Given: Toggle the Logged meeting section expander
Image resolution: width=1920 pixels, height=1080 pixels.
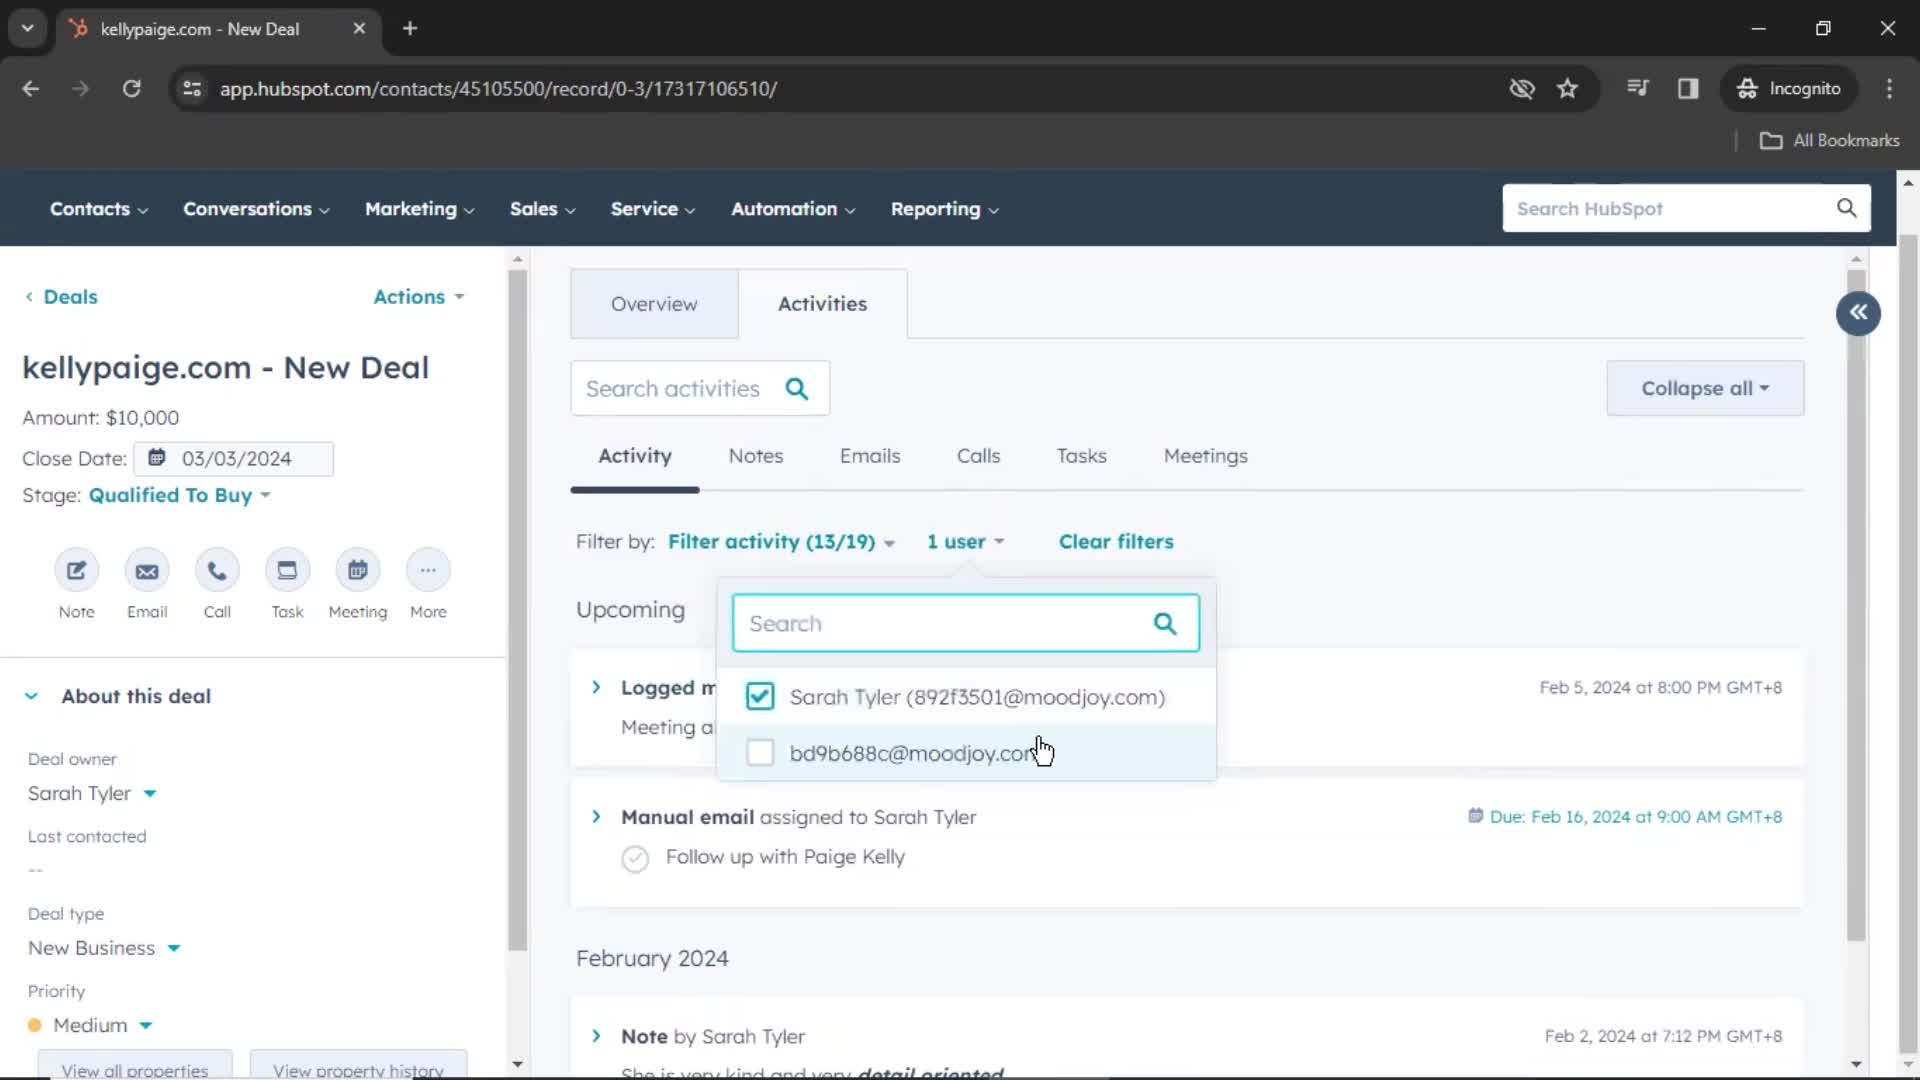Looking at the screenshot, I should (595, 687).
